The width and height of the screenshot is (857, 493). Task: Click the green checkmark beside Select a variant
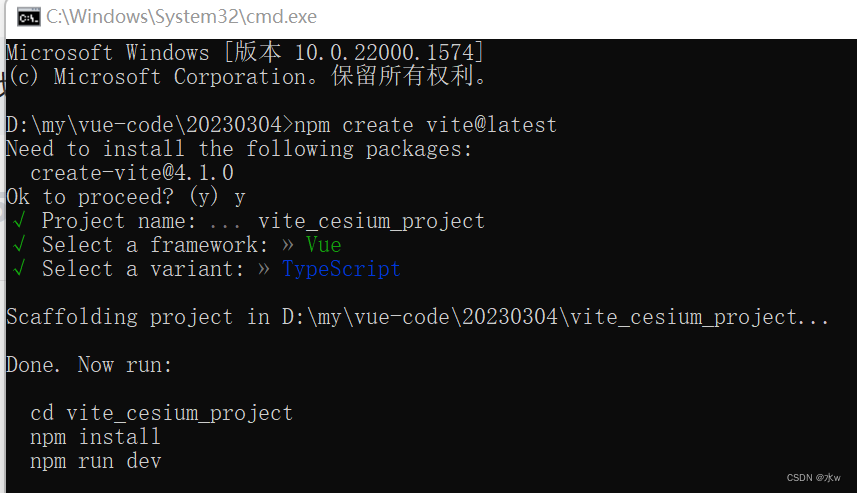(19, 269)
